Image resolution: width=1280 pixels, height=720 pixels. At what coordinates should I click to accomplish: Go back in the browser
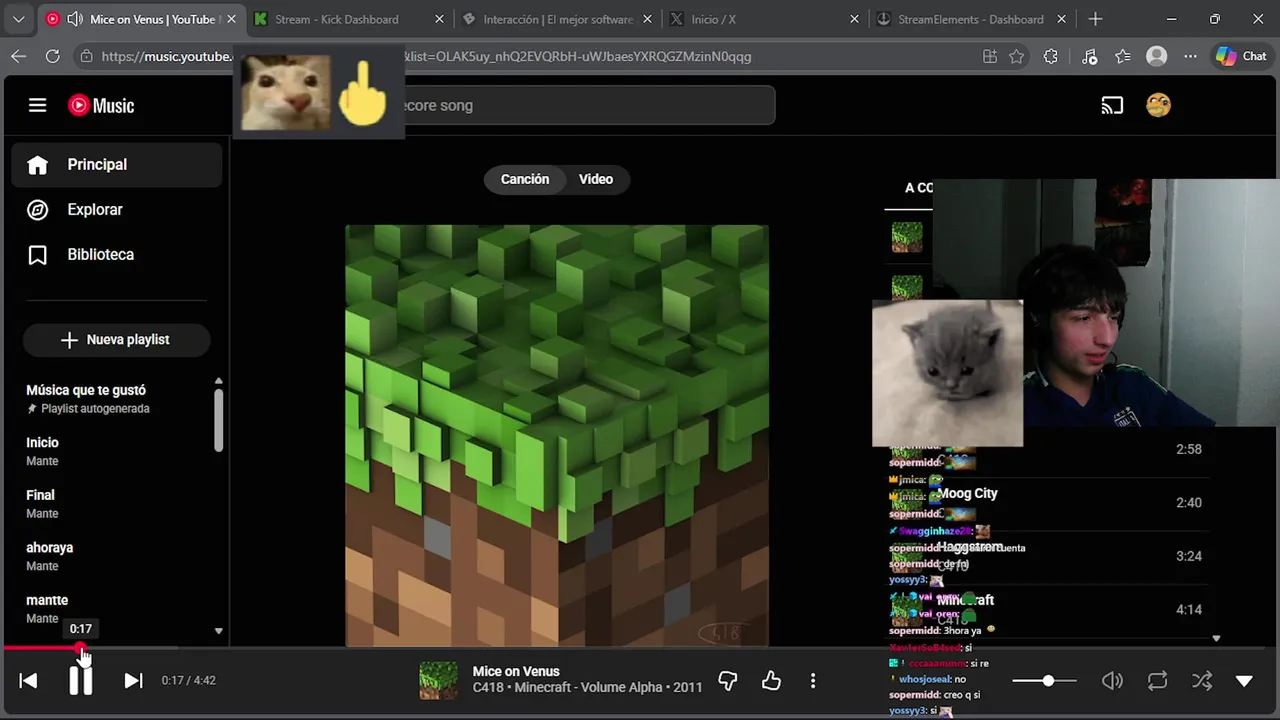click(x=18, y=57)
